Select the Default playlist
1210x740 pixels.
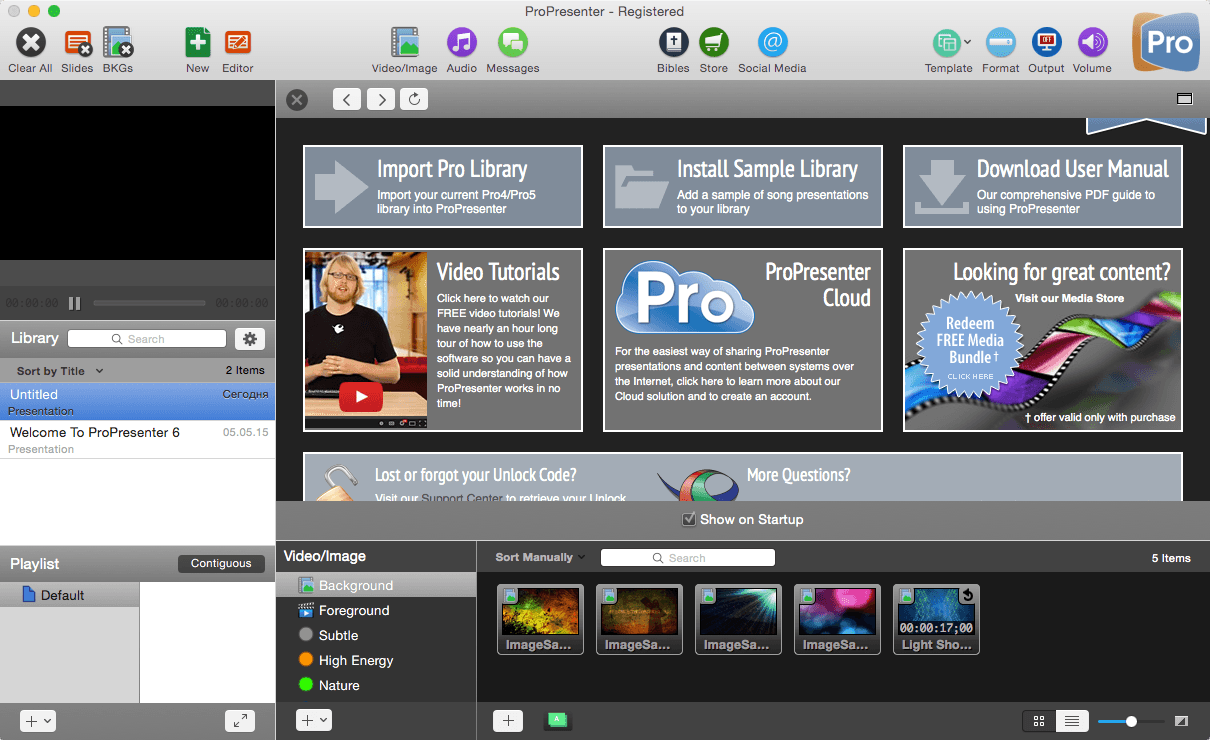(70, 595)
